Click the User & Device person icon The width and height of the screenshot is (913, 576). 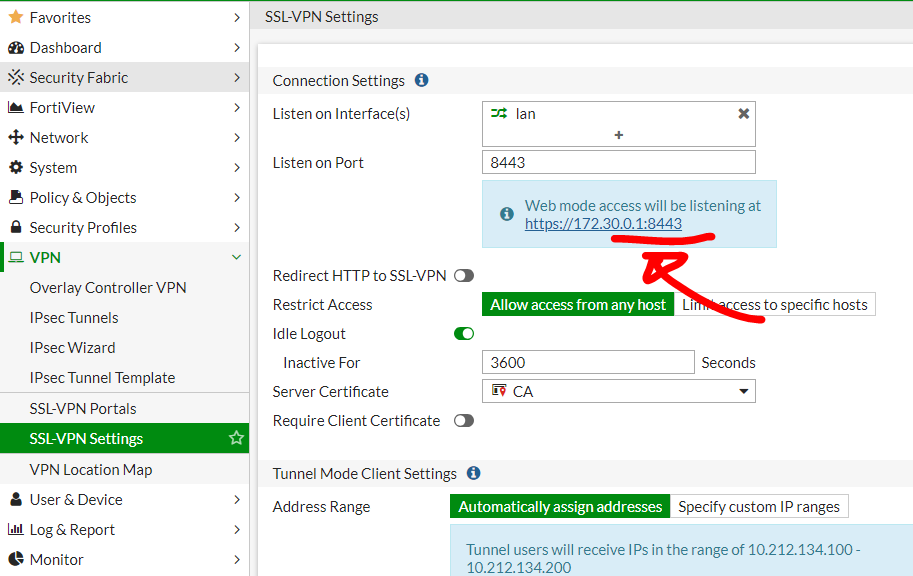(16, 499)
